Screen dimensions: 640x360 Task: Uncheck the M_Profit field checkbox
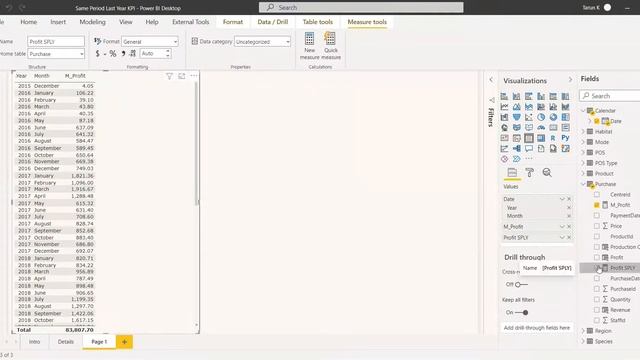tap(597, 205)
